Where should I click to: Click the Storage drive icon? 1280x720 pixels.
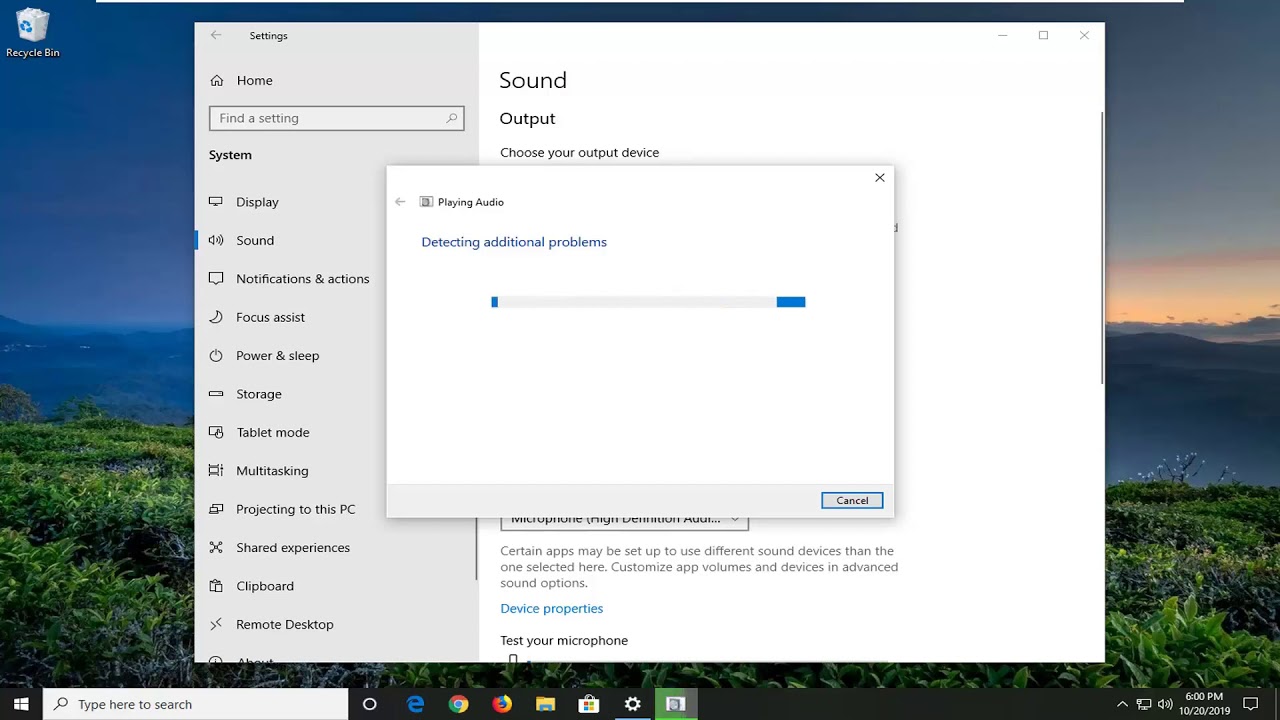point(216,394)
